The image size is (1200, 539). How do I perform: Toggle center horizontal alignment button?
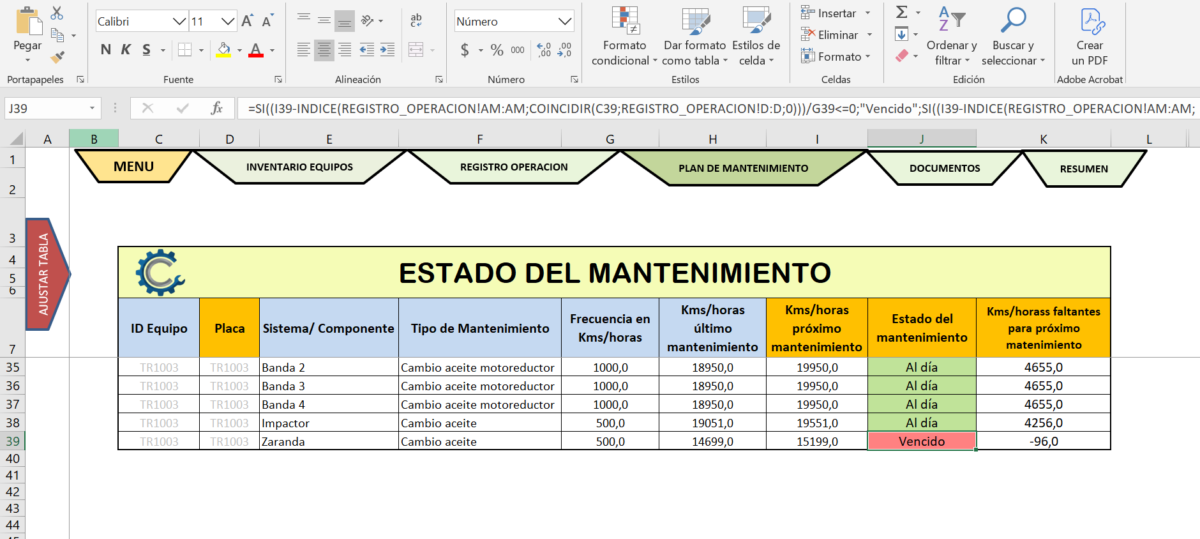pyautogui.click(x=324, y=50)
